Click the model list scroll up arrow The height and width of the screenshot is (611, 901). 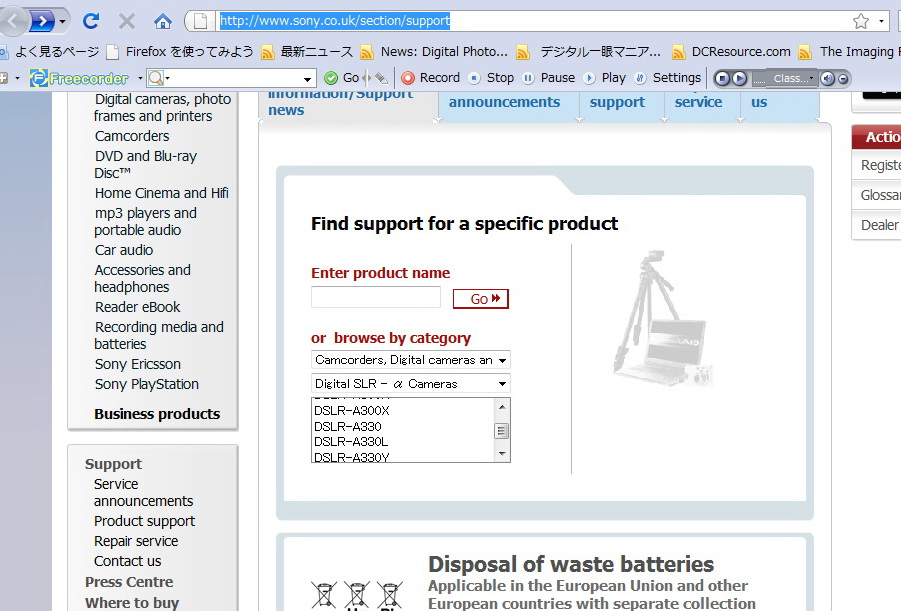tap(502, 407)
